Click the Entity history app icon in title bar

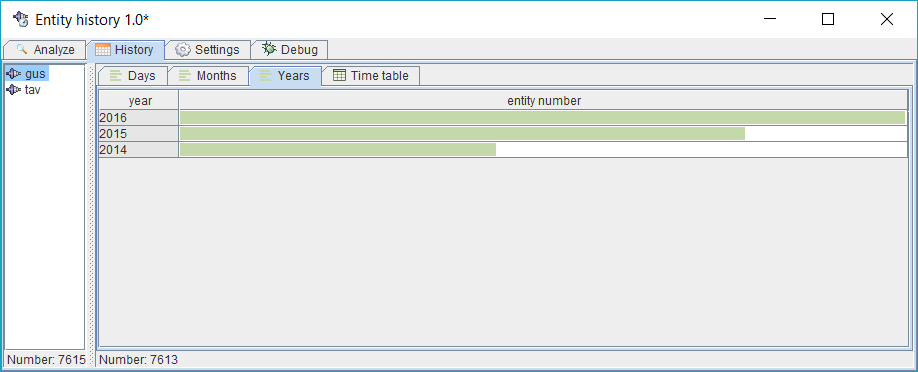click(x=20, y=19)
